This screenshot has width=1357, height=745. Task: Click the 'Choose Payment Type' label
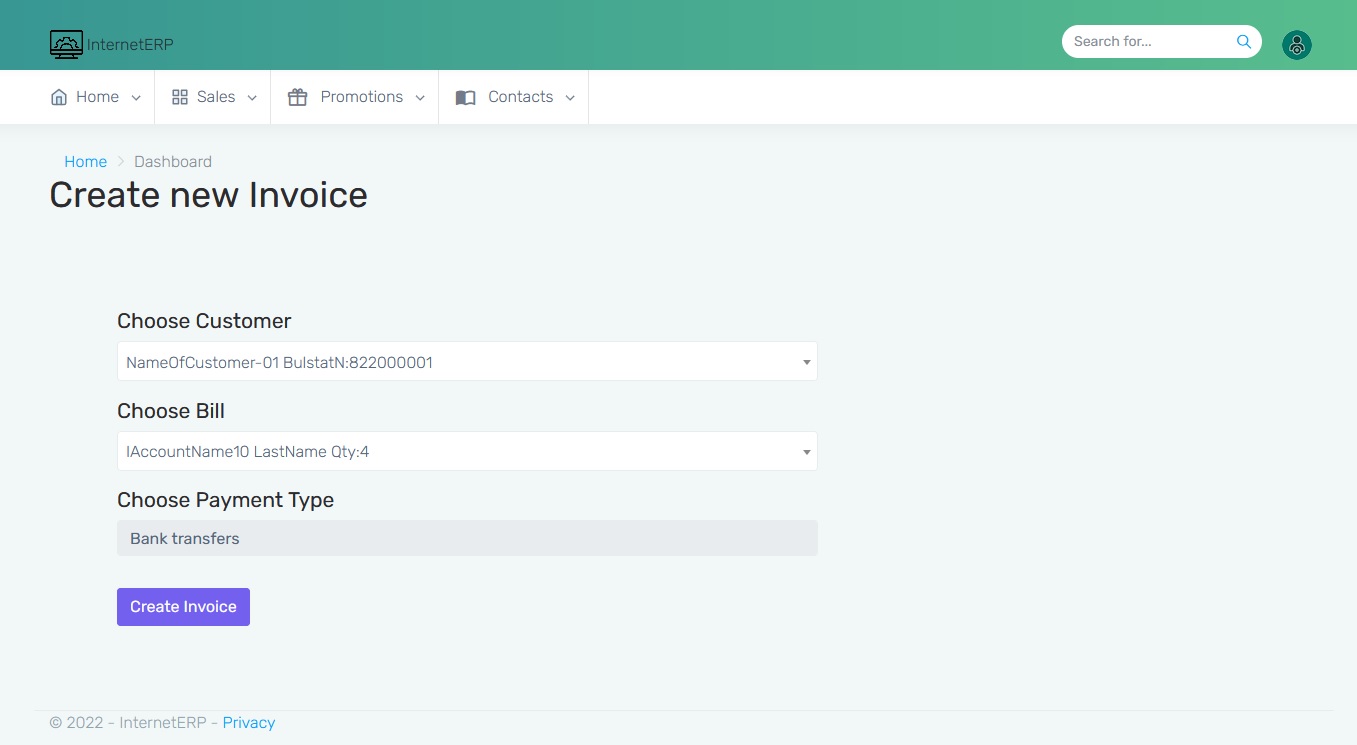(225, 500)
